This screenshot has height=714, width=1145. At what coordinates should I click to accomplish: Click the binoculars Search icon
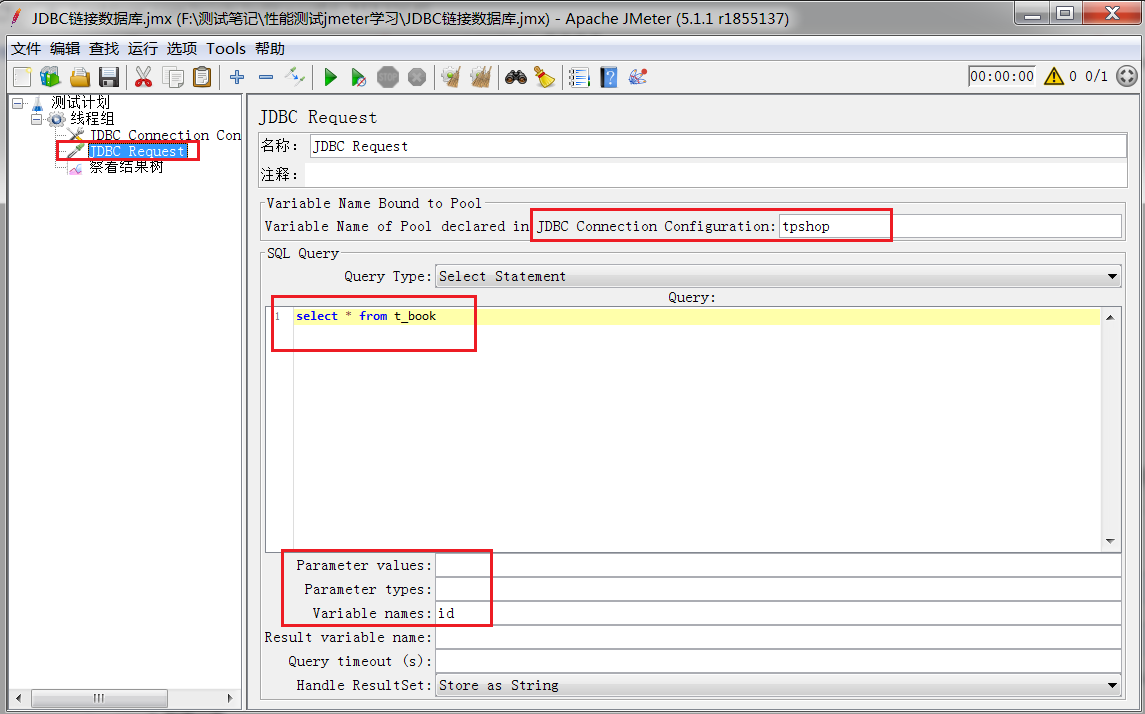pyautogui.click(x=515, y=77)
